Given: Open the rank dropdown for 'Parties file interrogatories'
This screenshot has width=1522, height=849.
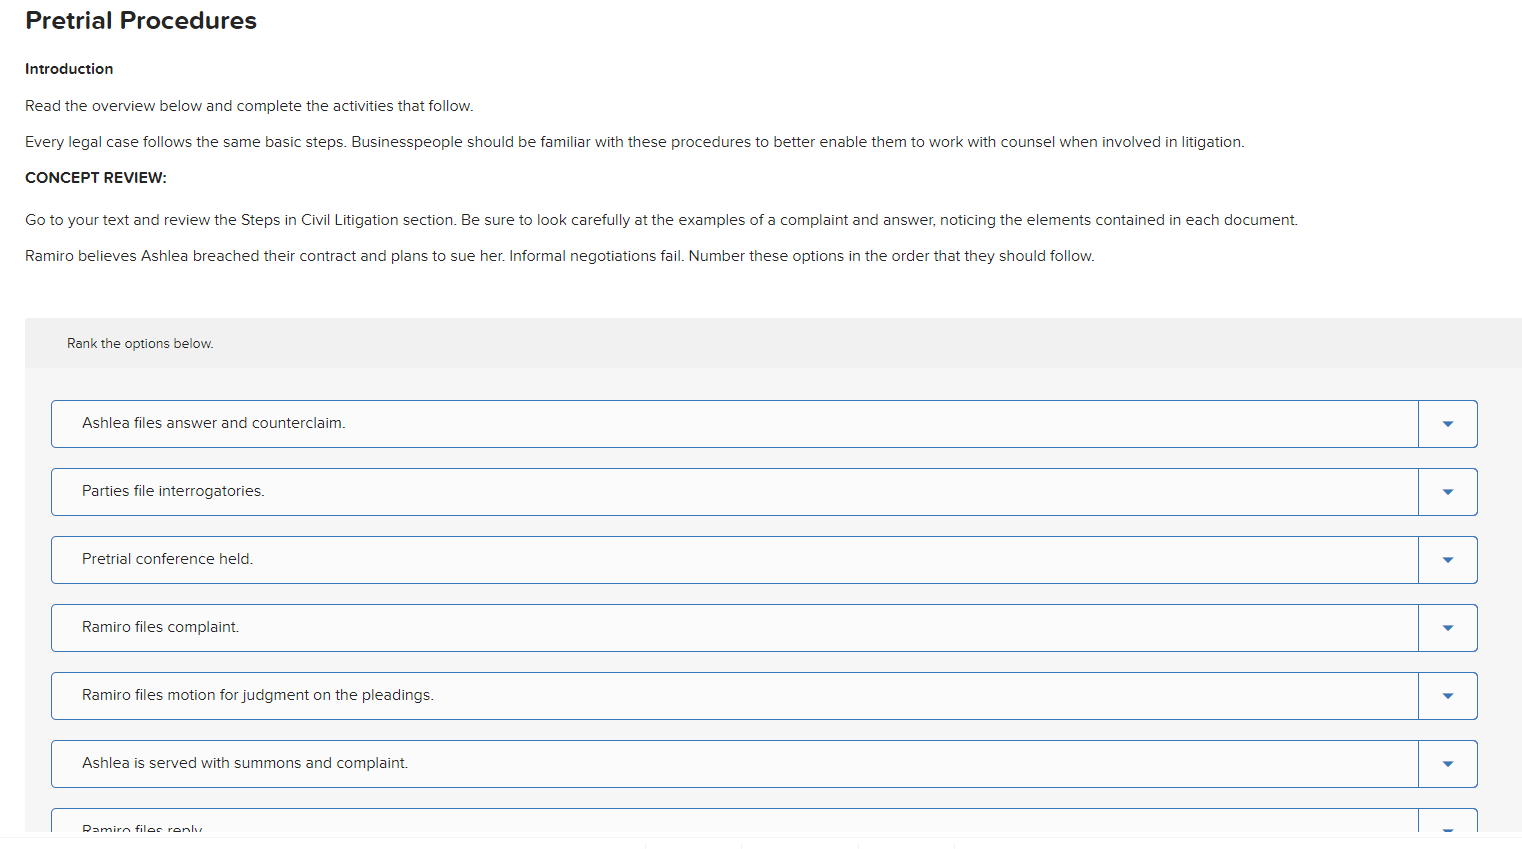Looking at the screenshot, I should pos(1447,491).
